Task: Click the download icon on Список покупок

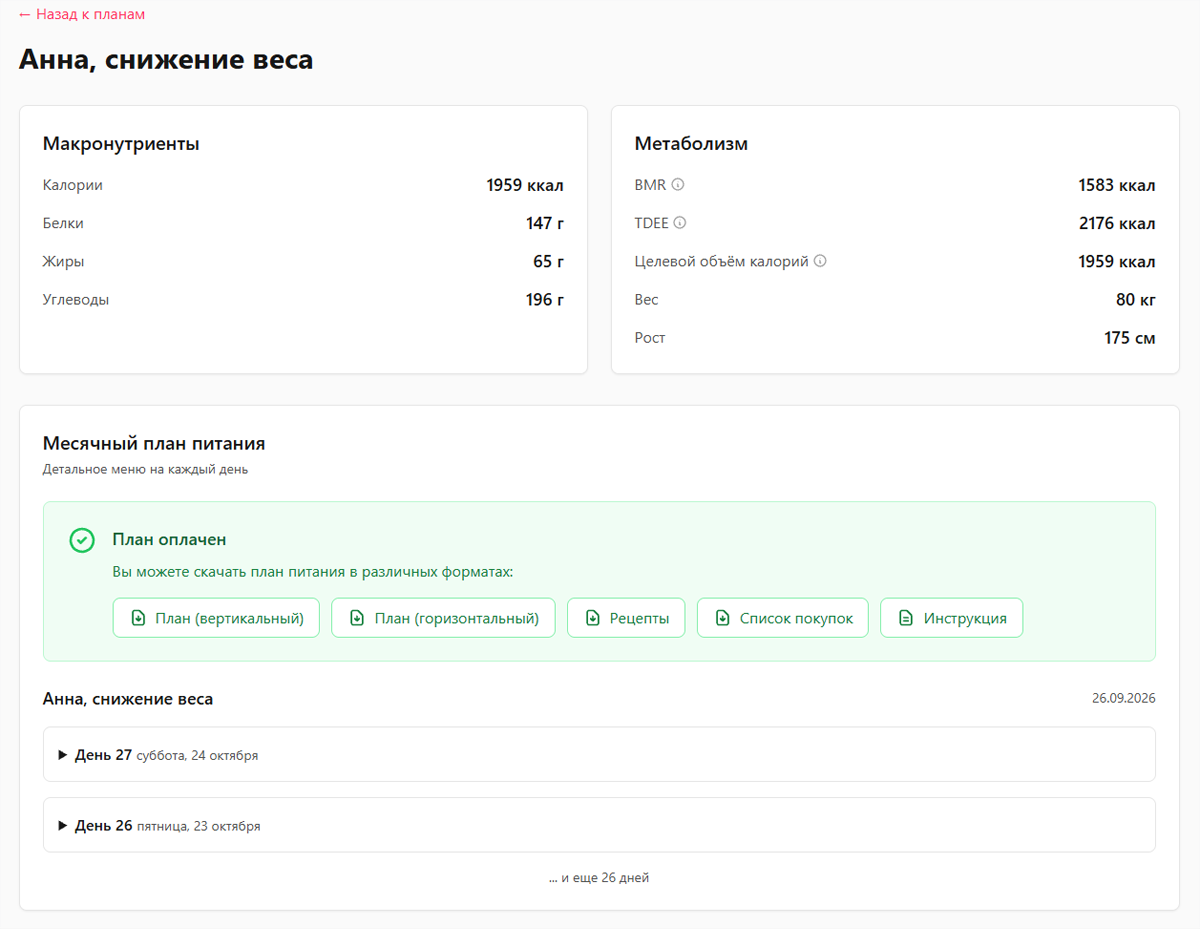Action: click(x=723, y=618)
